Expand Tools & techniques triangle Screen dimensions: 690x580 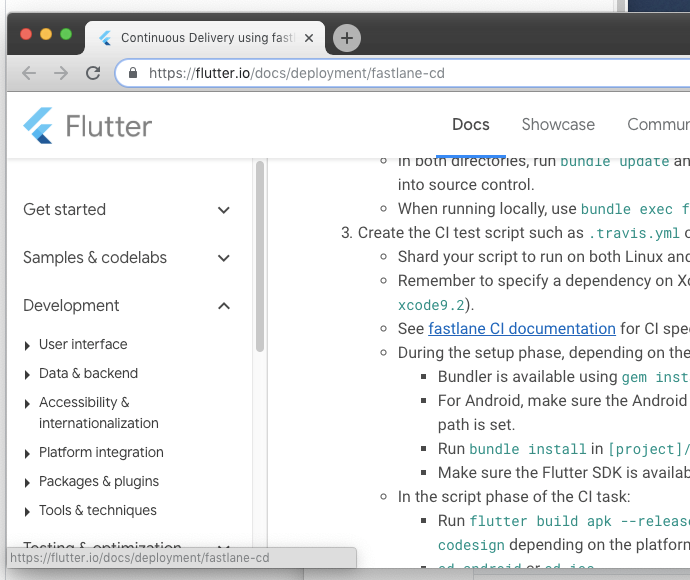pyautogui.click(x=27, y=511)
